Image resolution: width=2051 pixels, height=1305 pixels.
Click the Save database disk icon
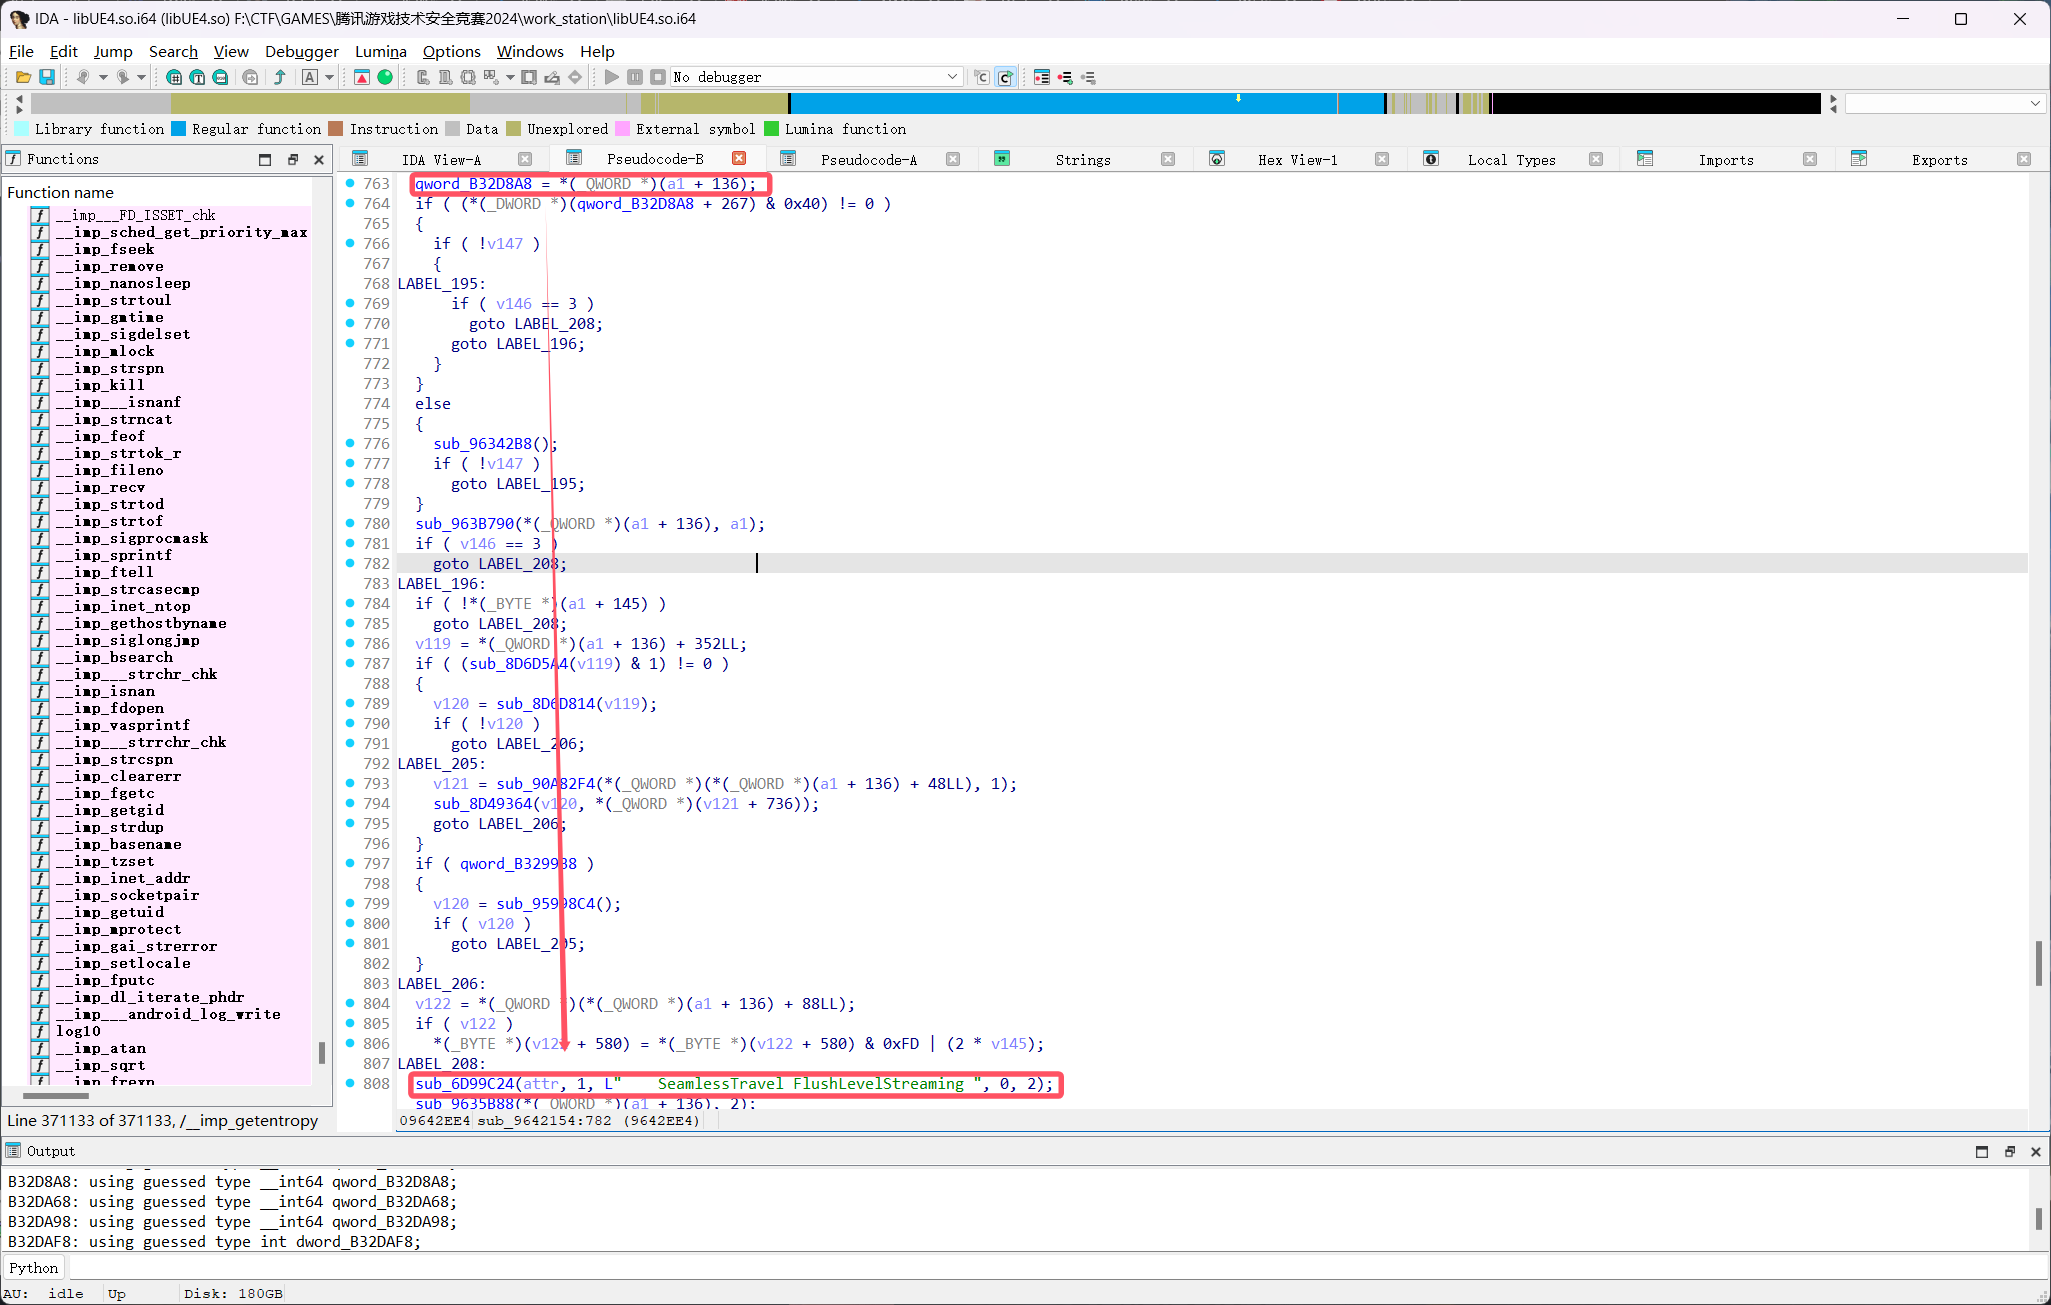(x=46, y=77)
